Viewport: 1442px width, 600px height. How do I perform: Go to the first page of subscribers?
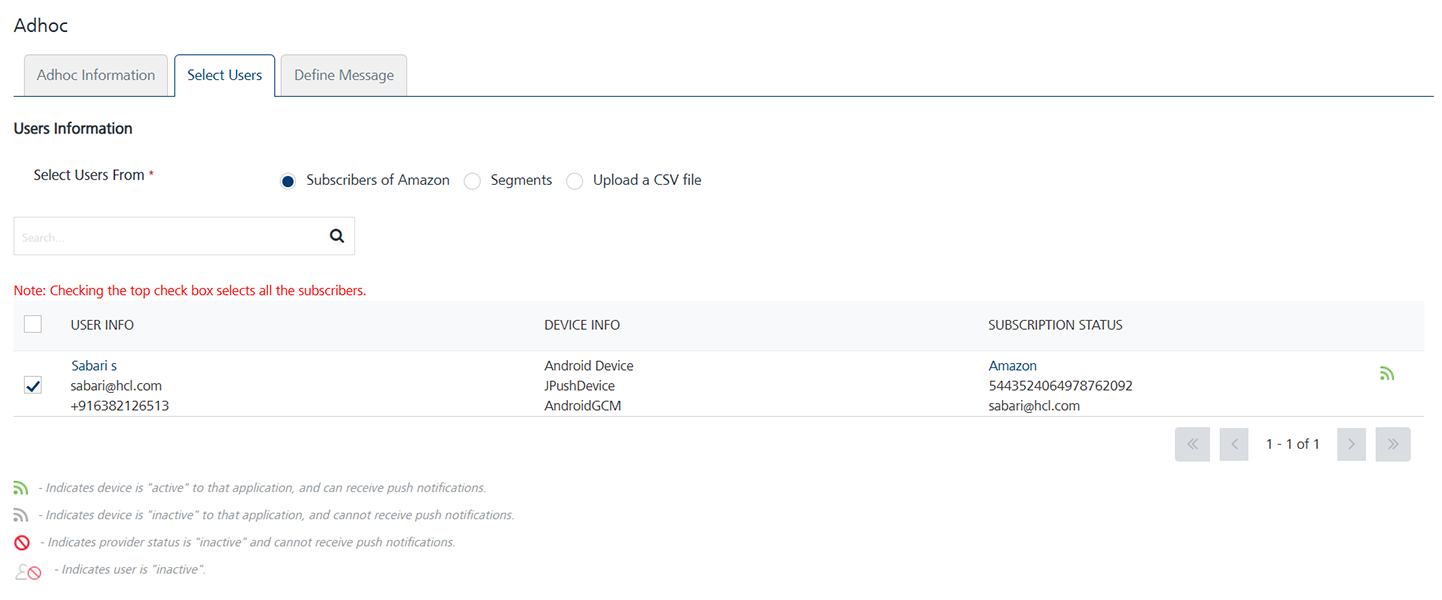click(1192, 444)
